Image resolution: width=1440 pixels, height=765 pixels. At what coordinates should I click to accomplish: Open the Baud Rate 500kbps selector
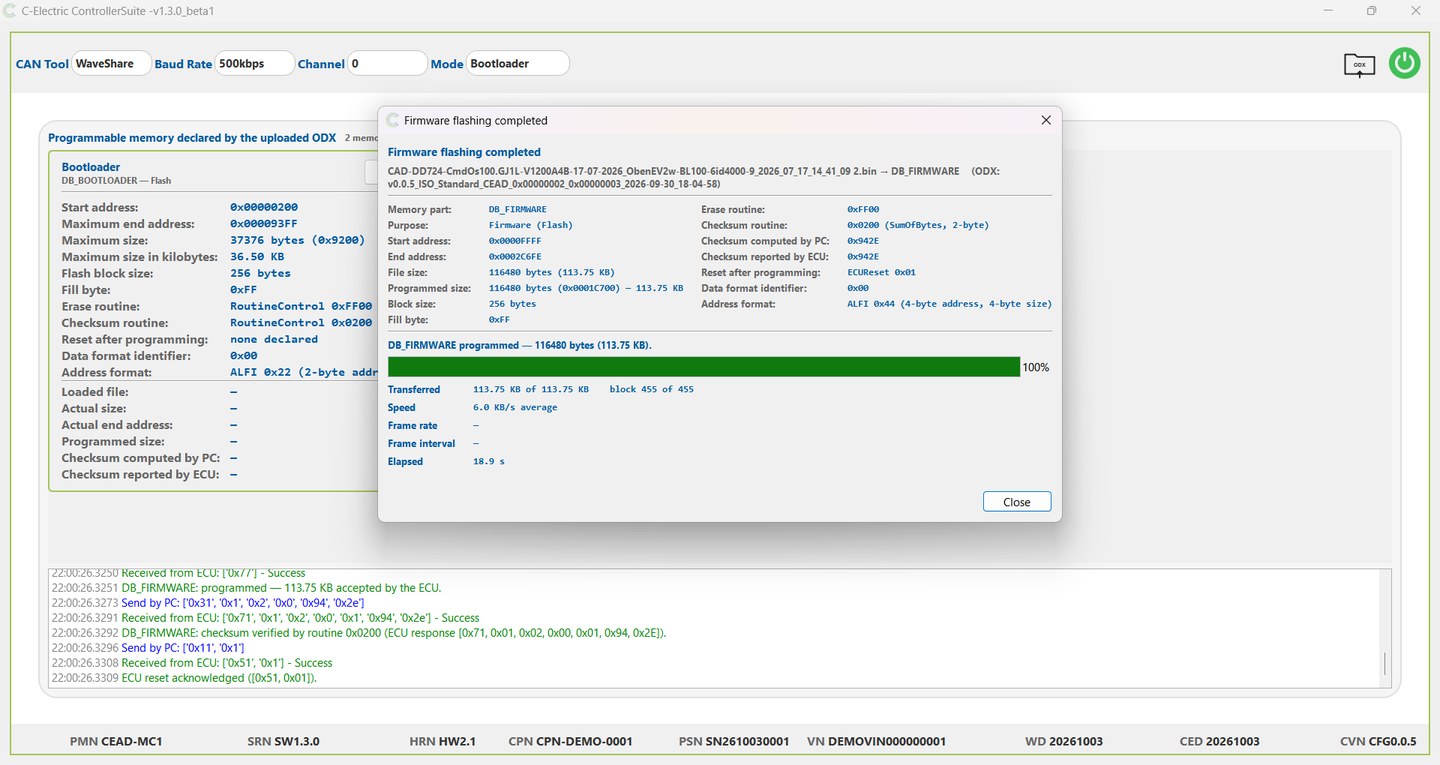[x=255, y=63]
